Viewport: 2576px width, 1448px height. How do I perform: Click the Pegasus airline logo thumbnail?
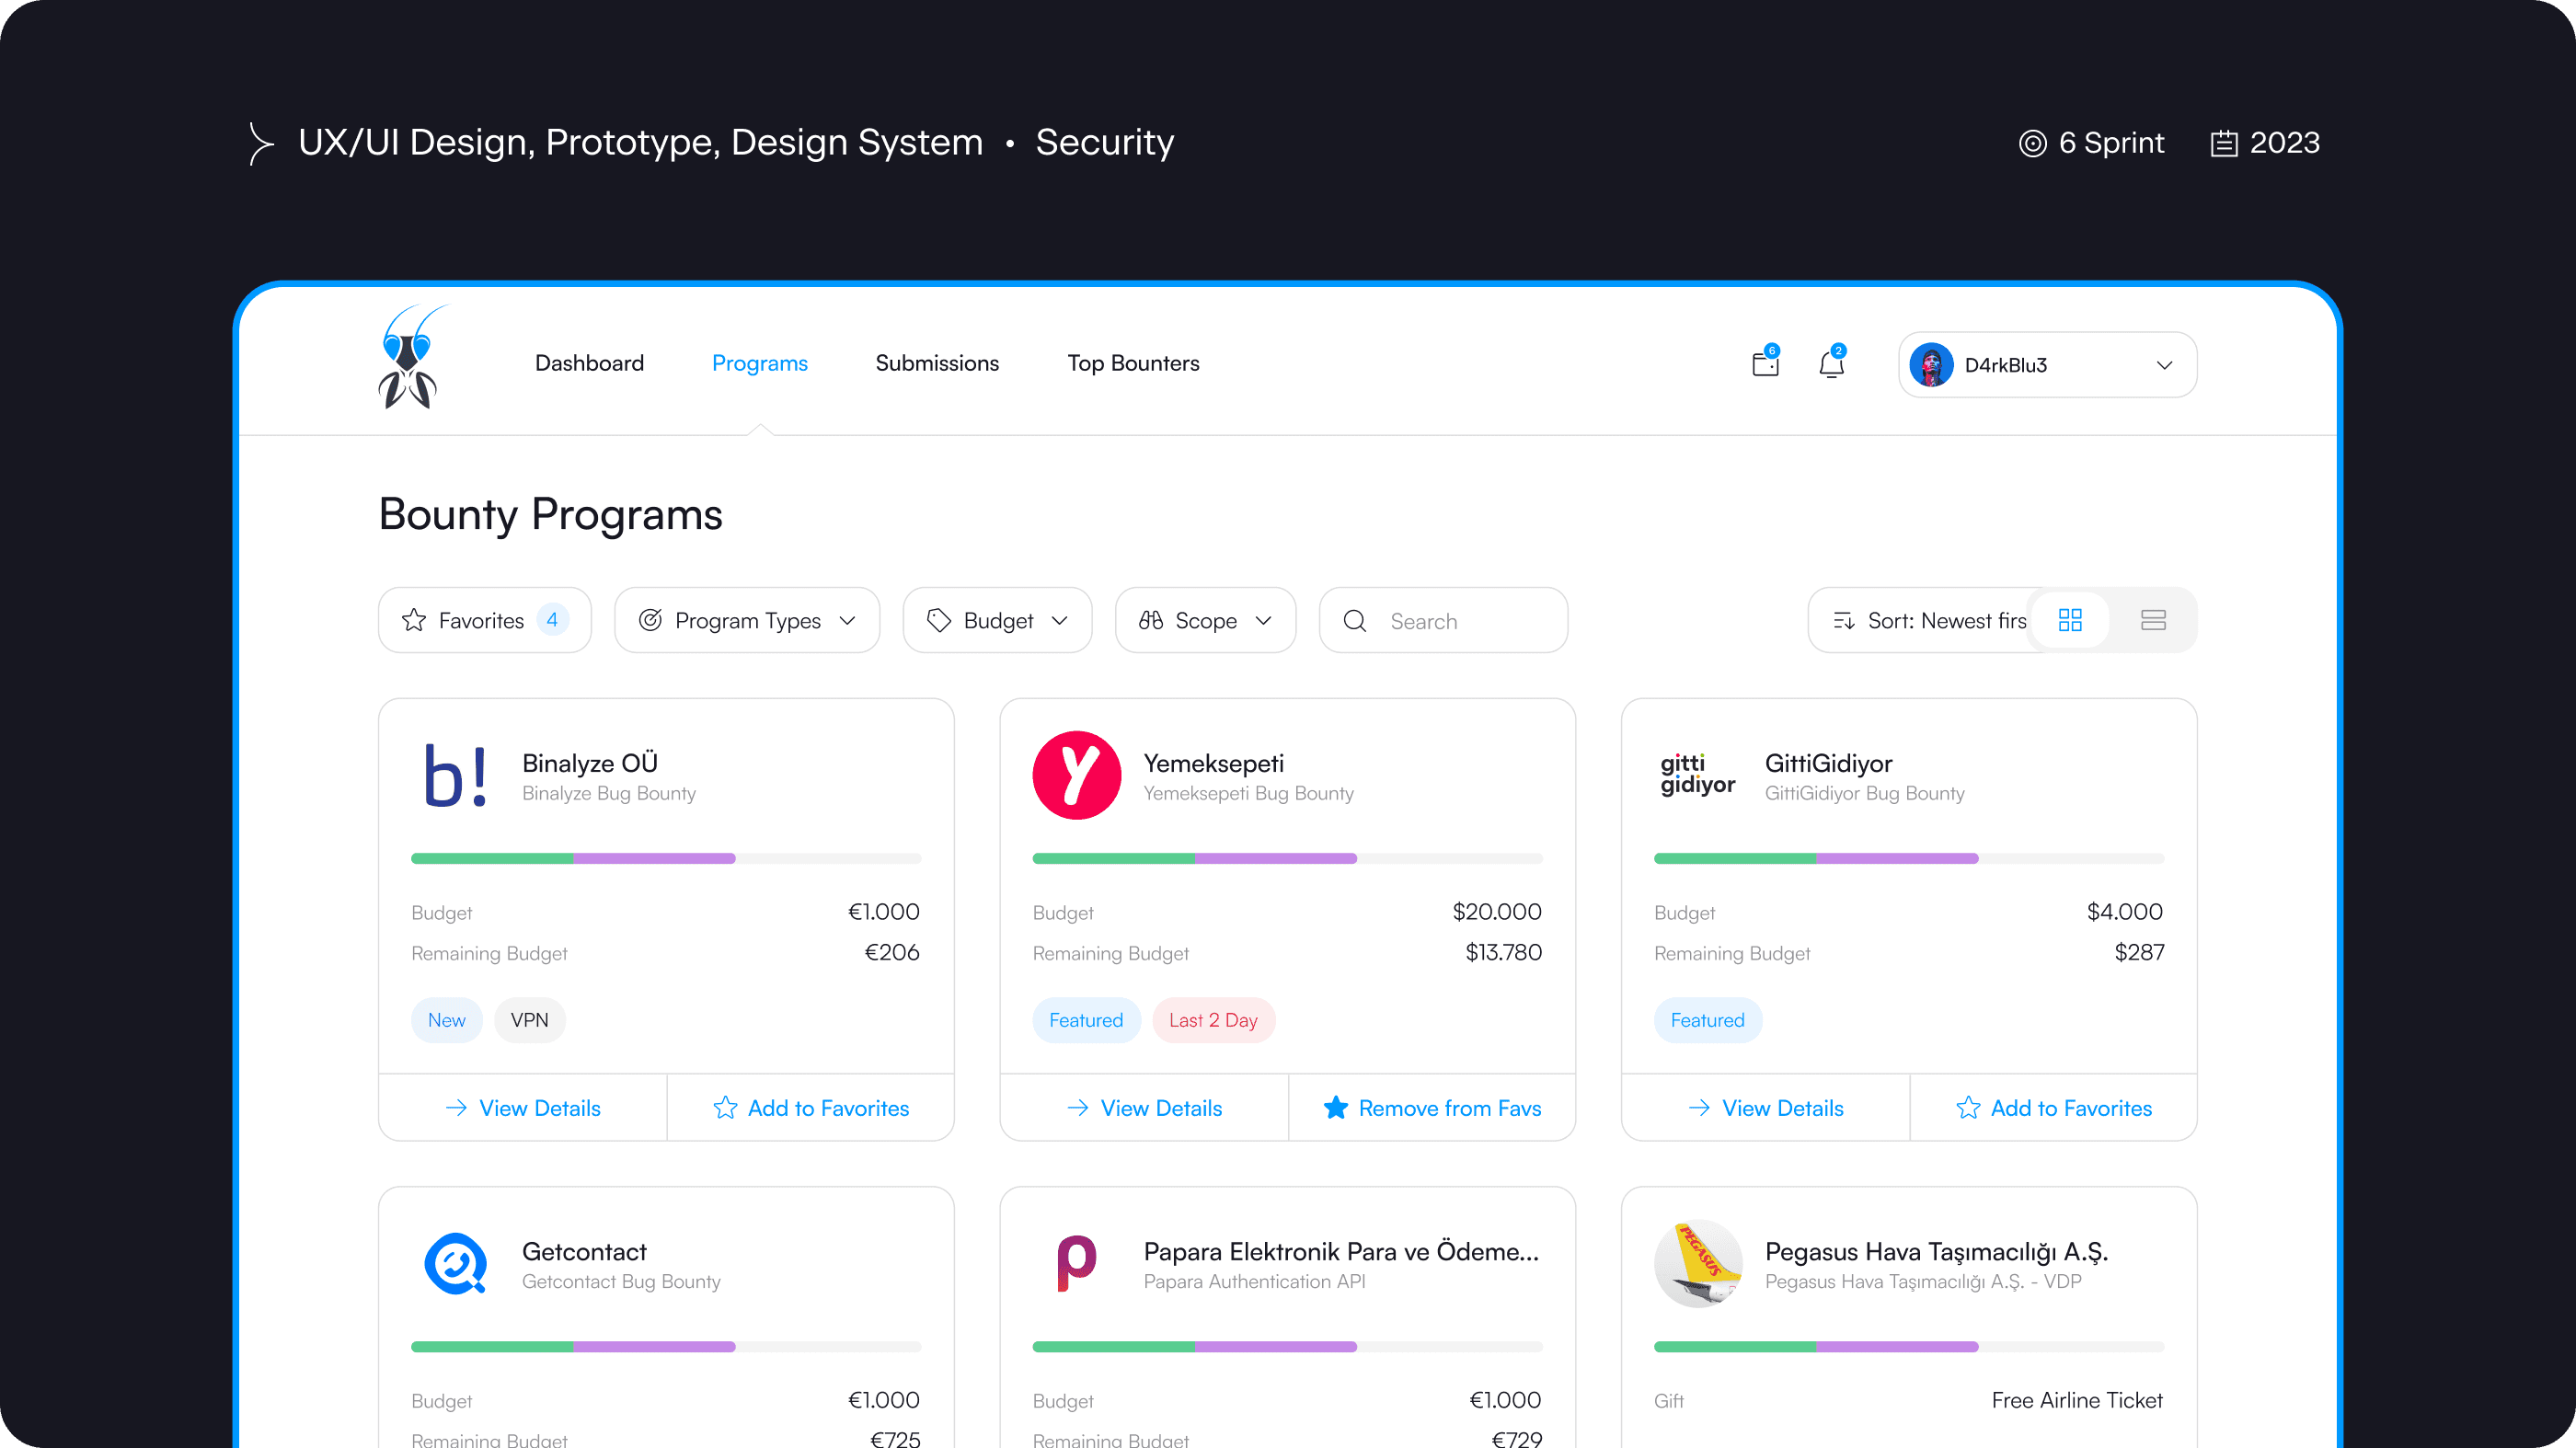[1697, 1263]
